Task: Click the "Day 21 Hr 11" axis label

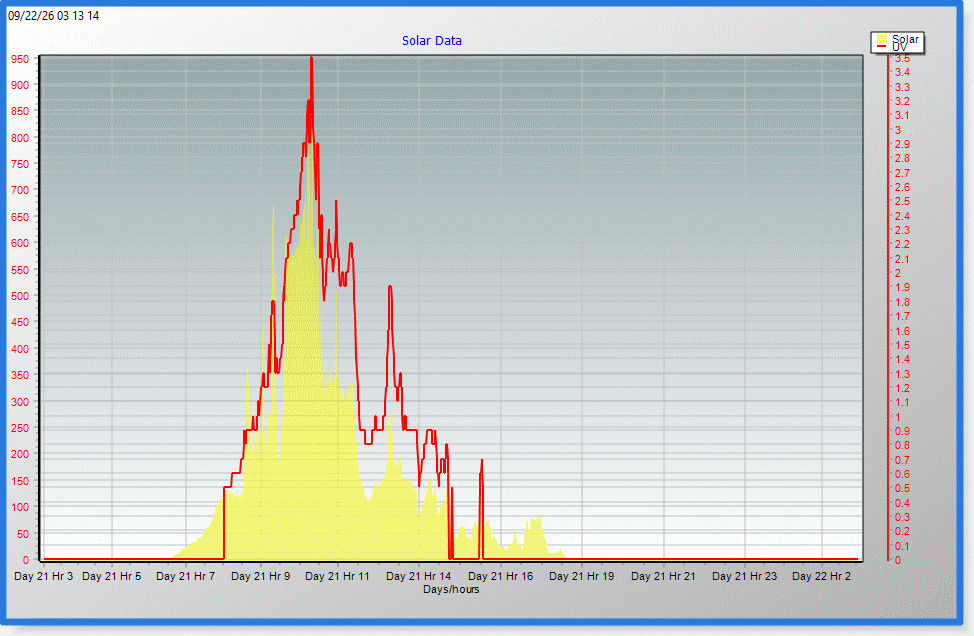Action: point(337,576)
